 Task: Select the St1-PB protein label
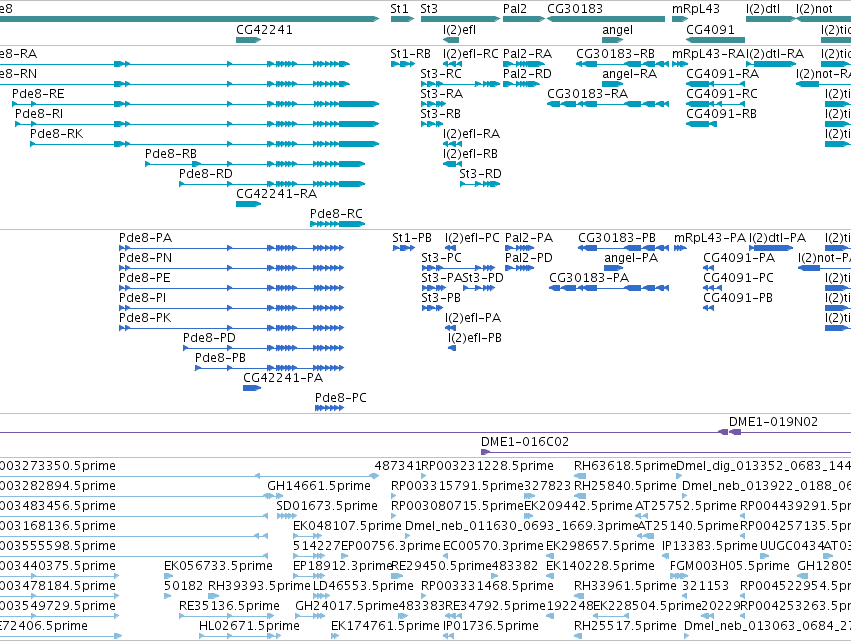point(412,238)
